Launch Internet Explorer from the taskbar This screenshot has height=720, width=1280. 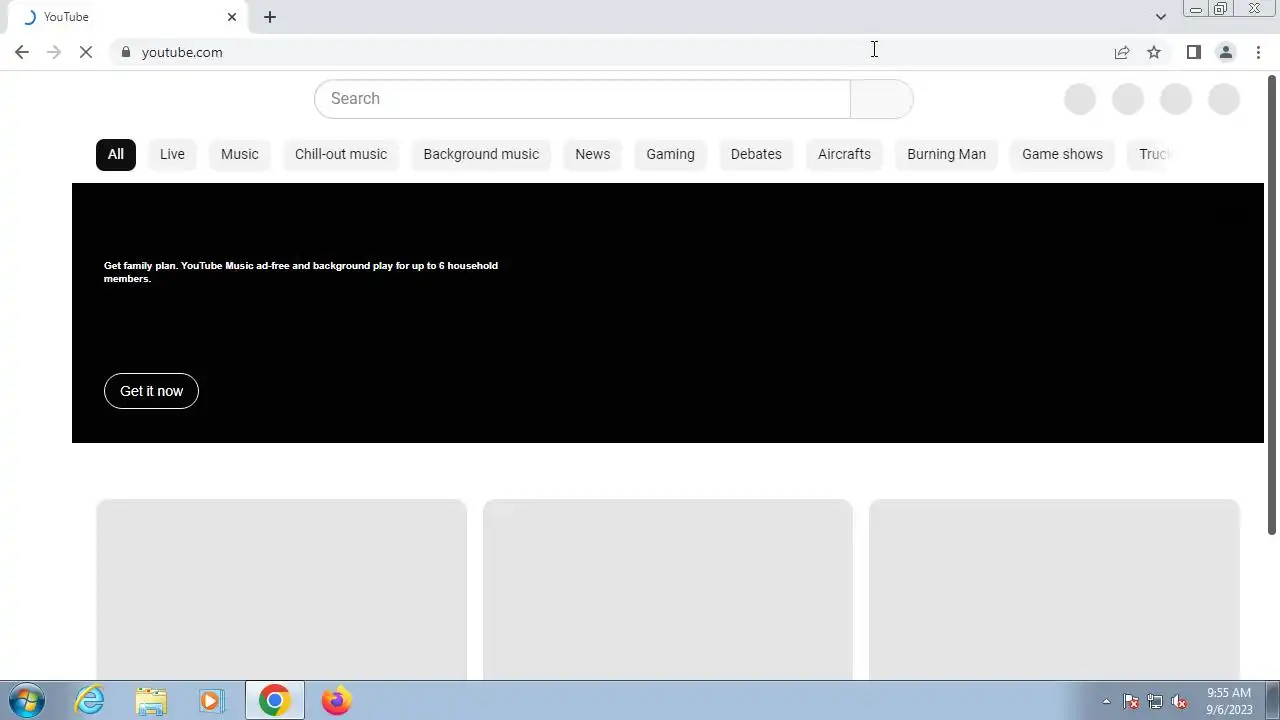tap(90, 701)
